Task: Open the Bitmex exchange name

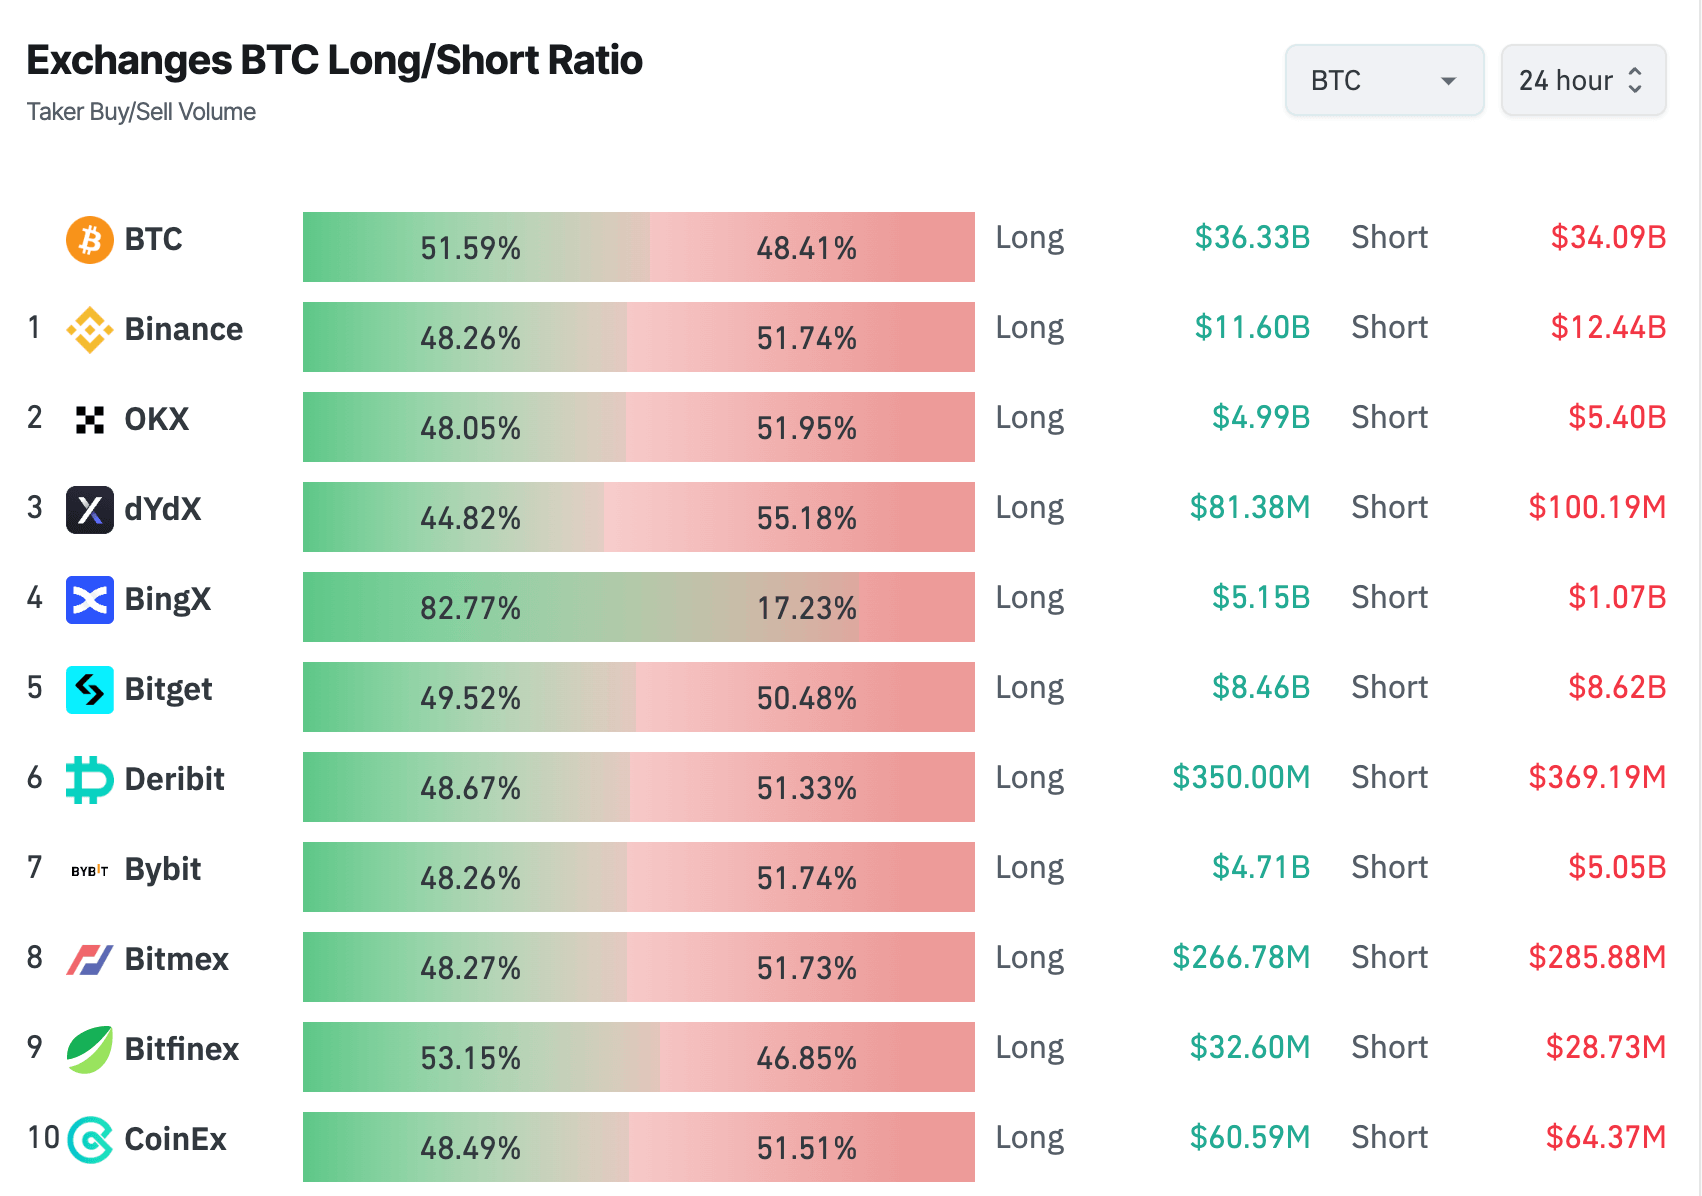Action: coord(177,960)
